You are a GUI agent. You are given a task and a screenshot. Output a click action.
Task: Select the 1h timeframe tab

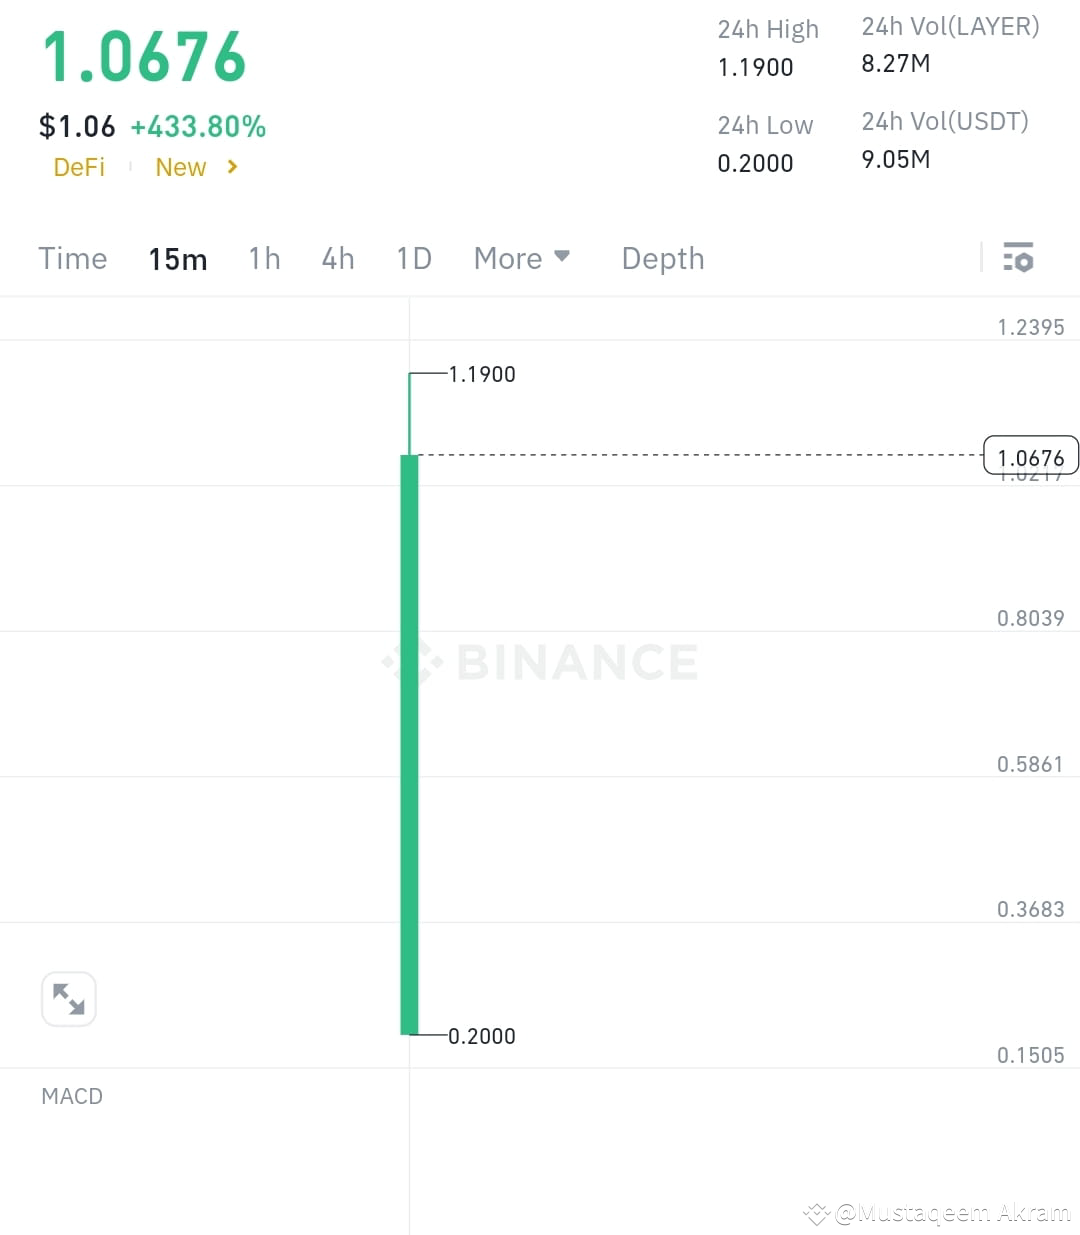point(264,258)
